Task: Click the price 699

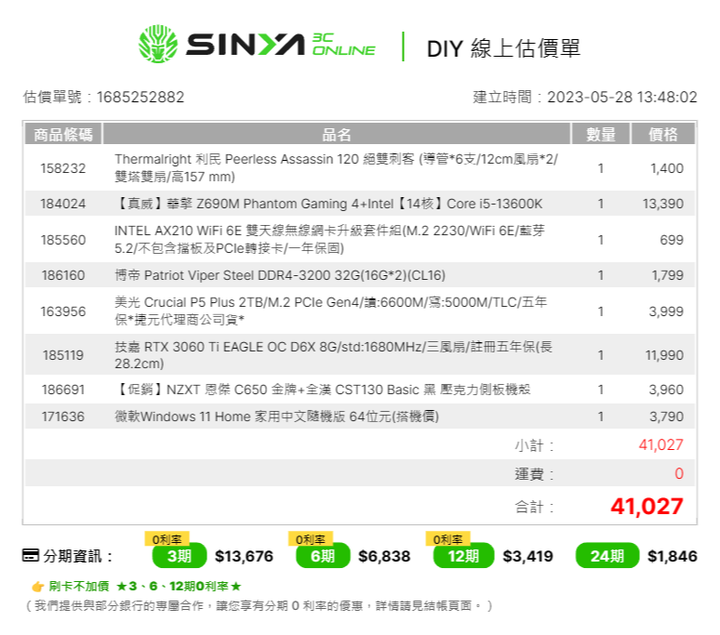Action: point(672,240)
